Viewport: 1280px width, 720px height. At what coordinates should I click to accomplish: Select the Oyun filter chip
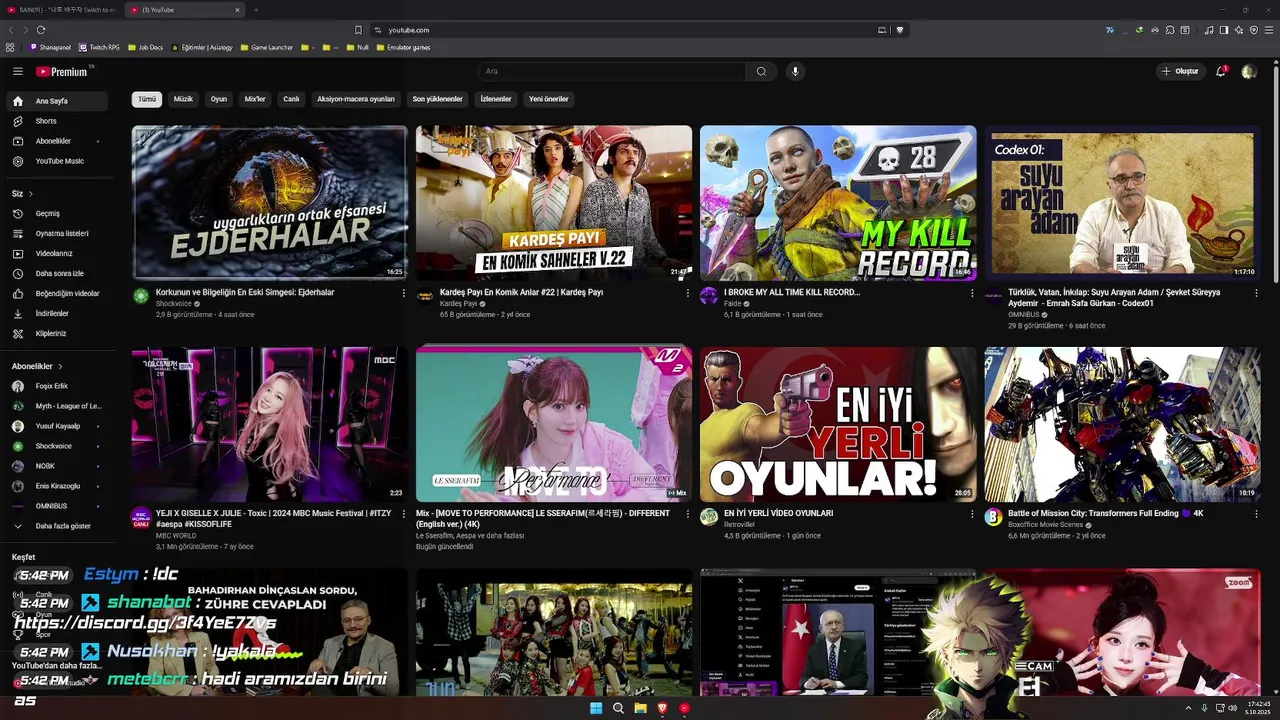pos(219,99)
